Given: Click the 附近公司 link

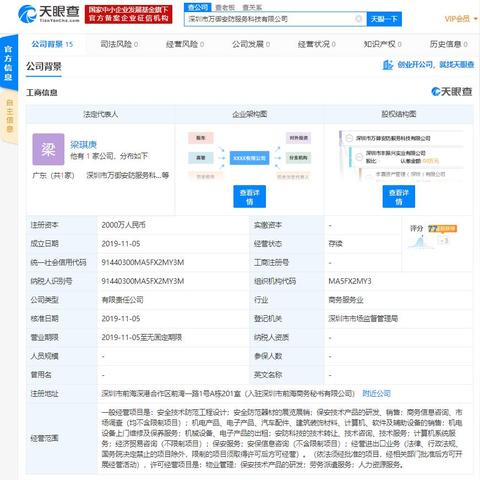Looking at the screenshot, I should [376, 393].
